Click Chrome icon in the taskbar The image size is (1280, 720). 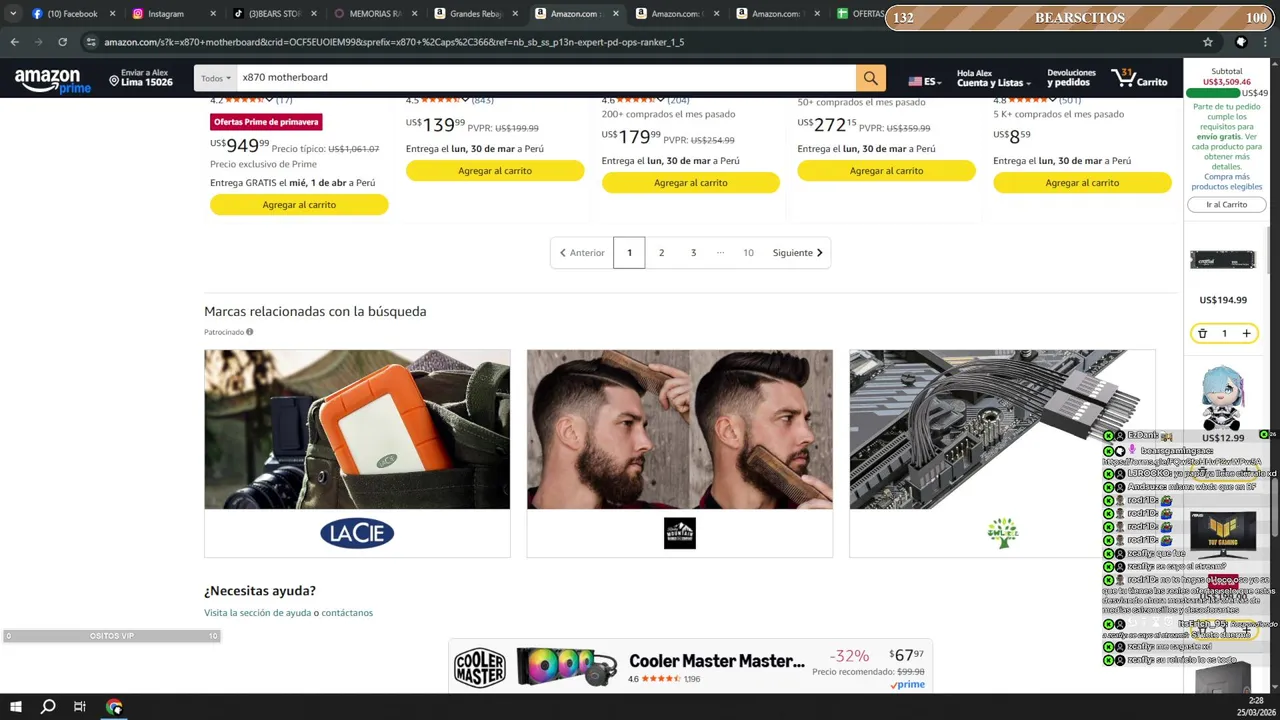click(x=114, y=707)
